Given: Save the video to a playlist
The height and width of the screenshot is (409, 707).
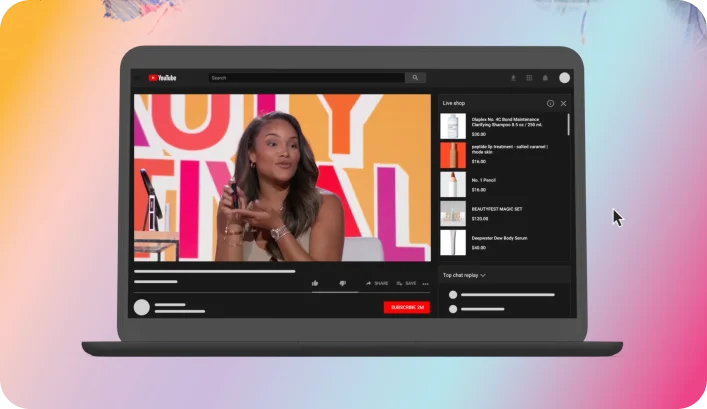Looking at the screenshot, I should [407, 283].
